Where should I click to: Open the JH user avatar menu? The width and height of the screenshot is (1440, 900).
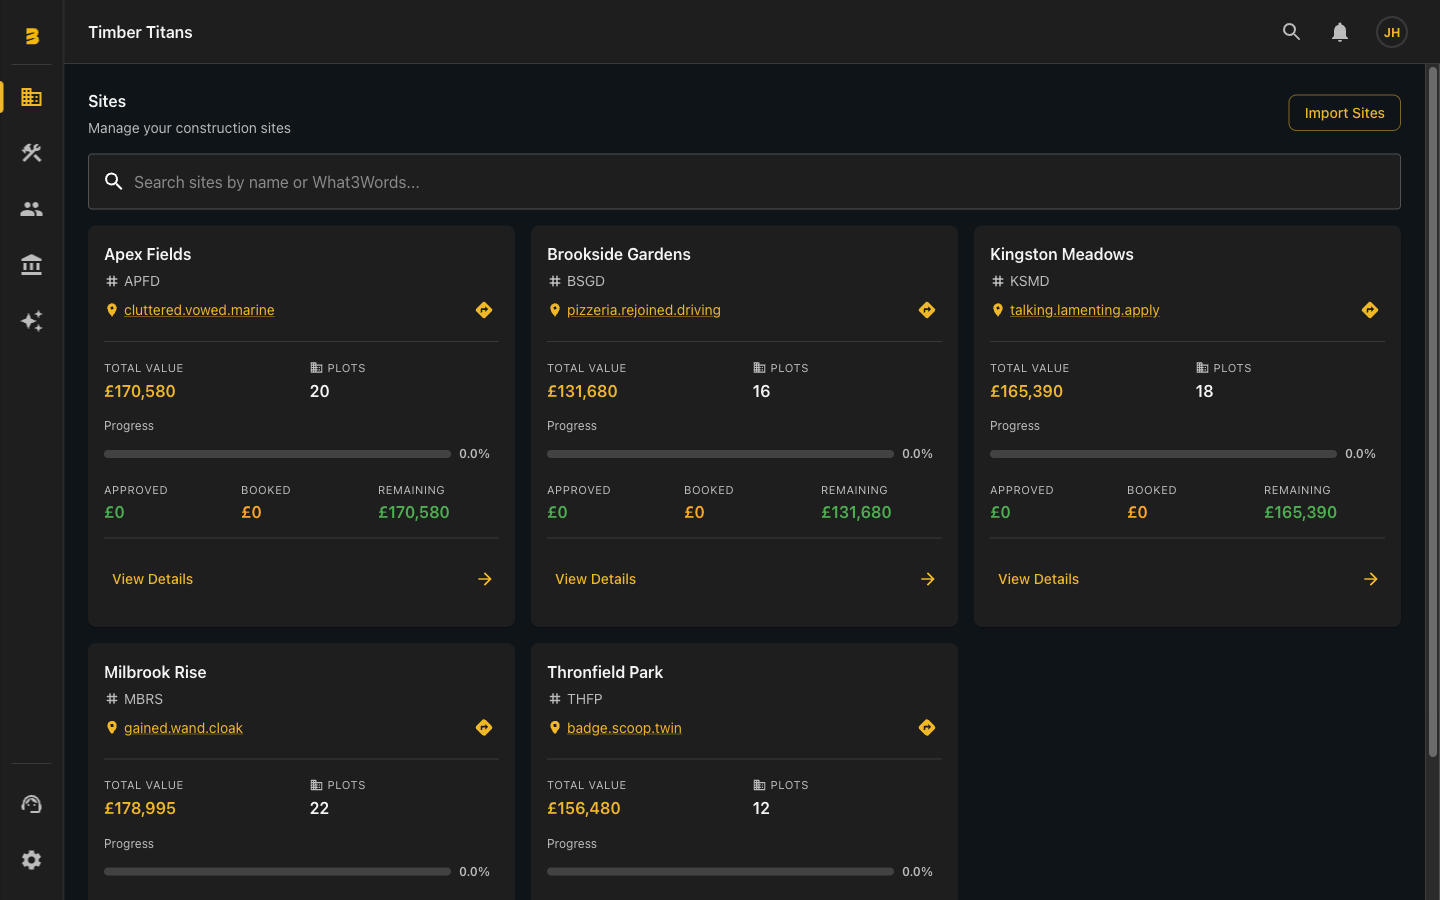click(x=1391, y=32)
